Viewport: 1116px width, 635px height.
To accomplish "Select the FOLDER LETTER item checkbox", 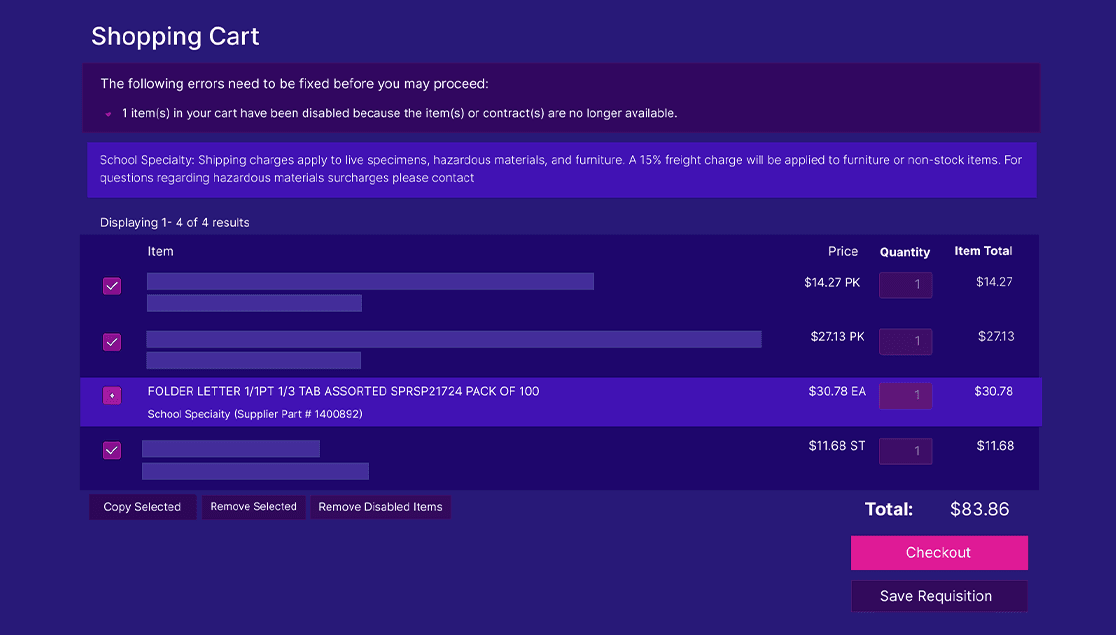I will click(112, 396).
